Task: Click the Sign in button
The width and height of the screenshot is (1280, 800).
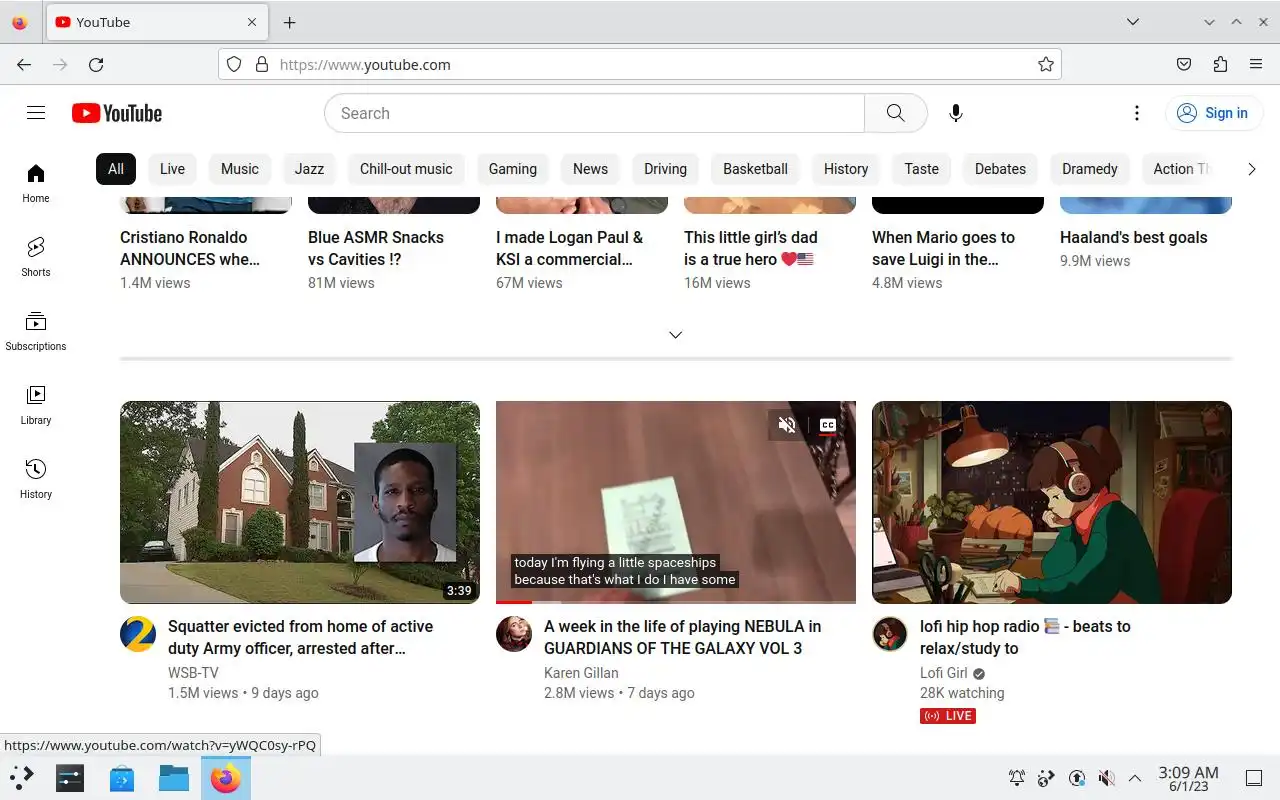Action: 1213,113
